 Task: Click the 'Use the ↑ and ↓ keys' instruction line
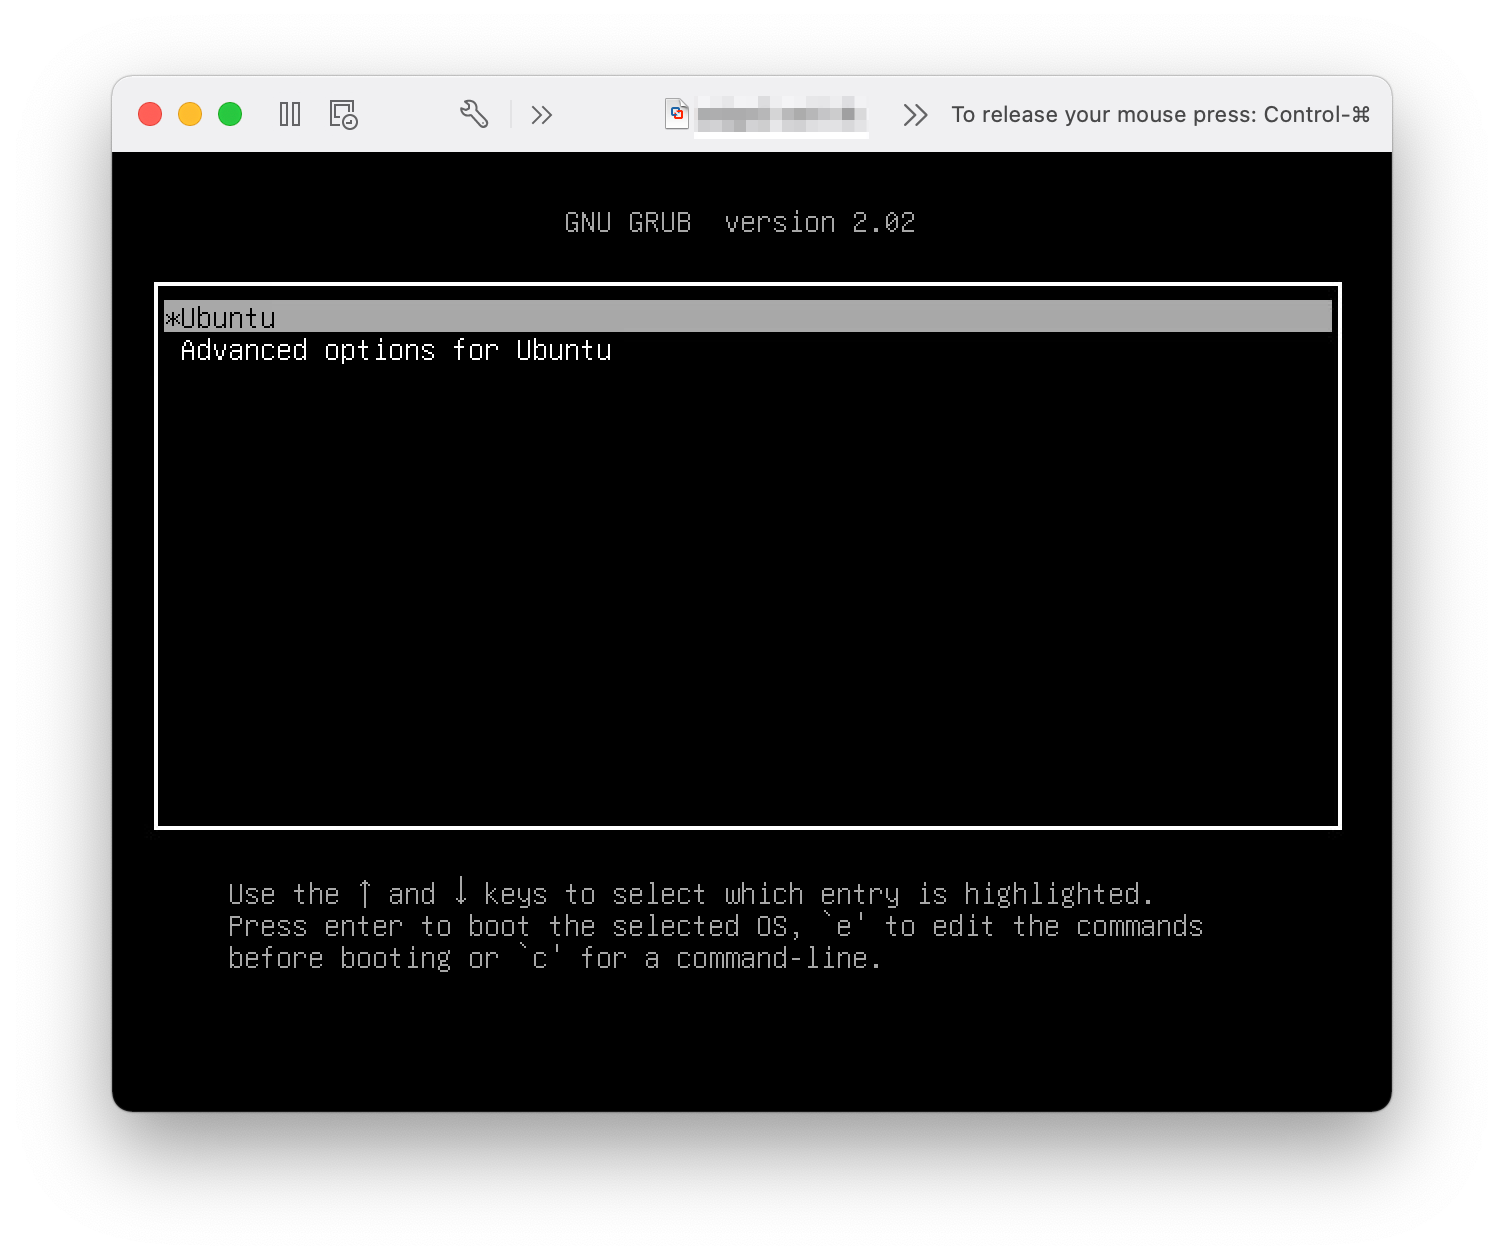click(691, 893)
